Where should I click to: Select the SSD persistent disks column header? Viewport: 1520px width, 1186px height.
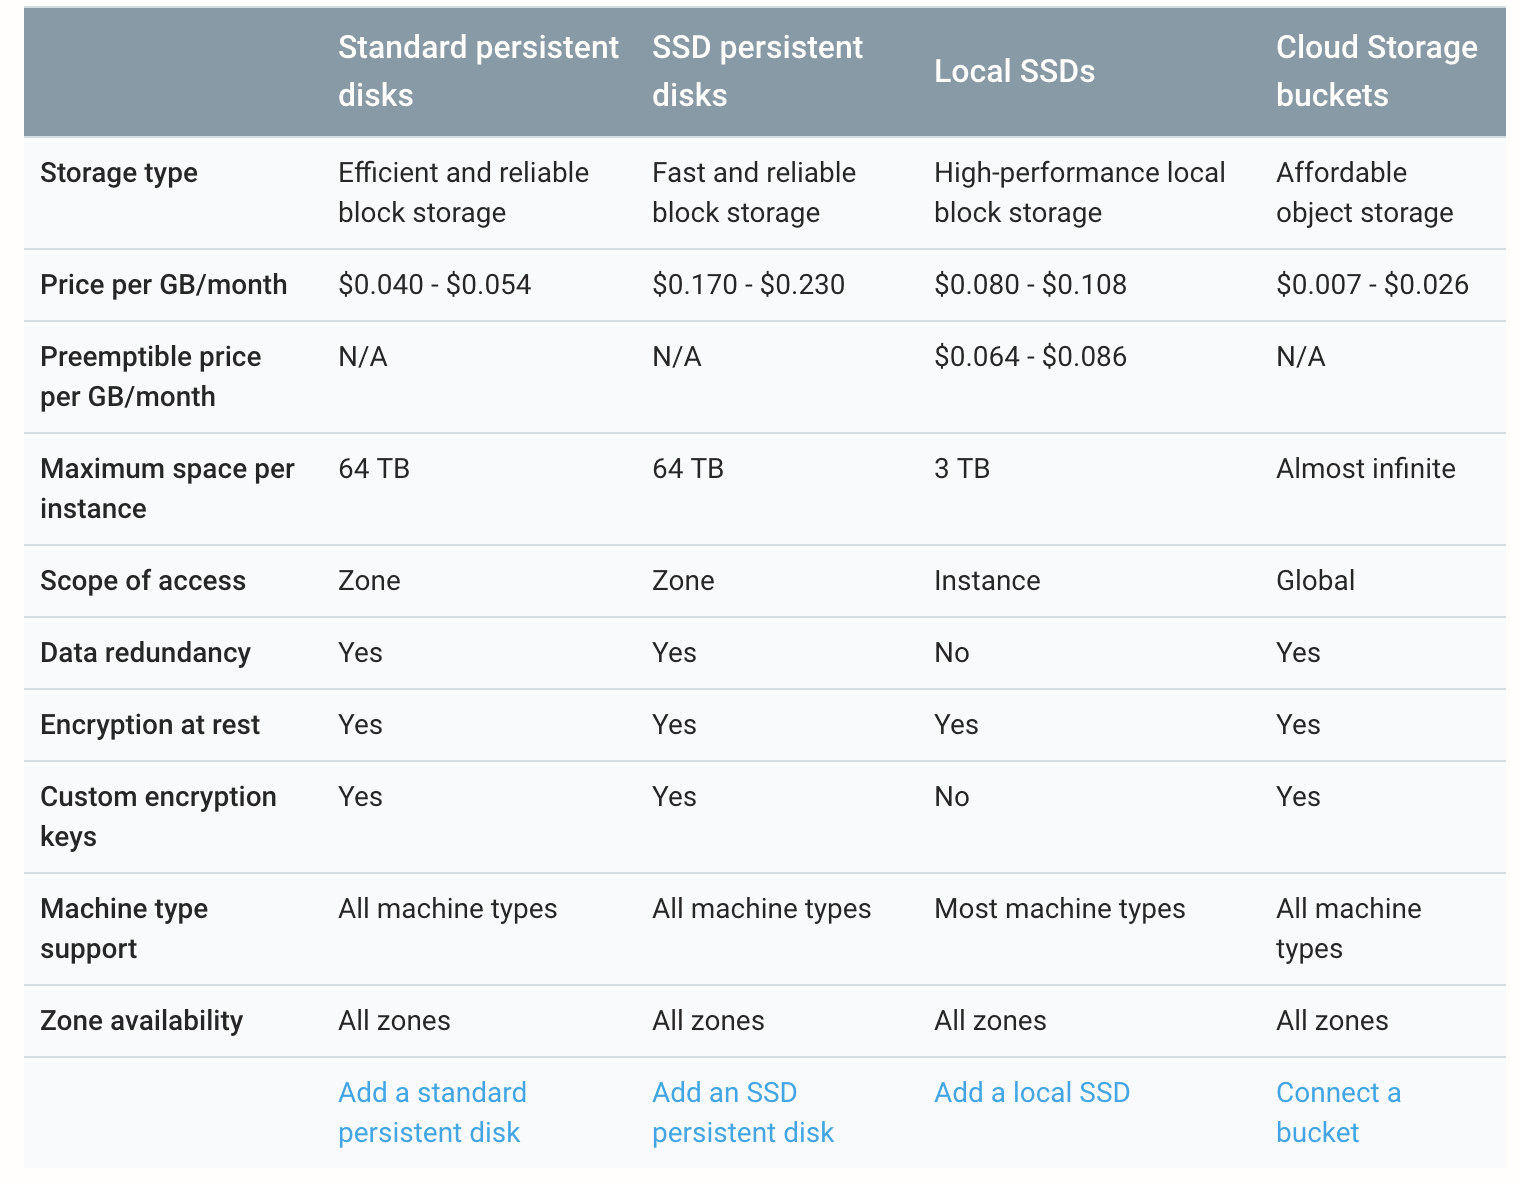click(x=757, y=71)
